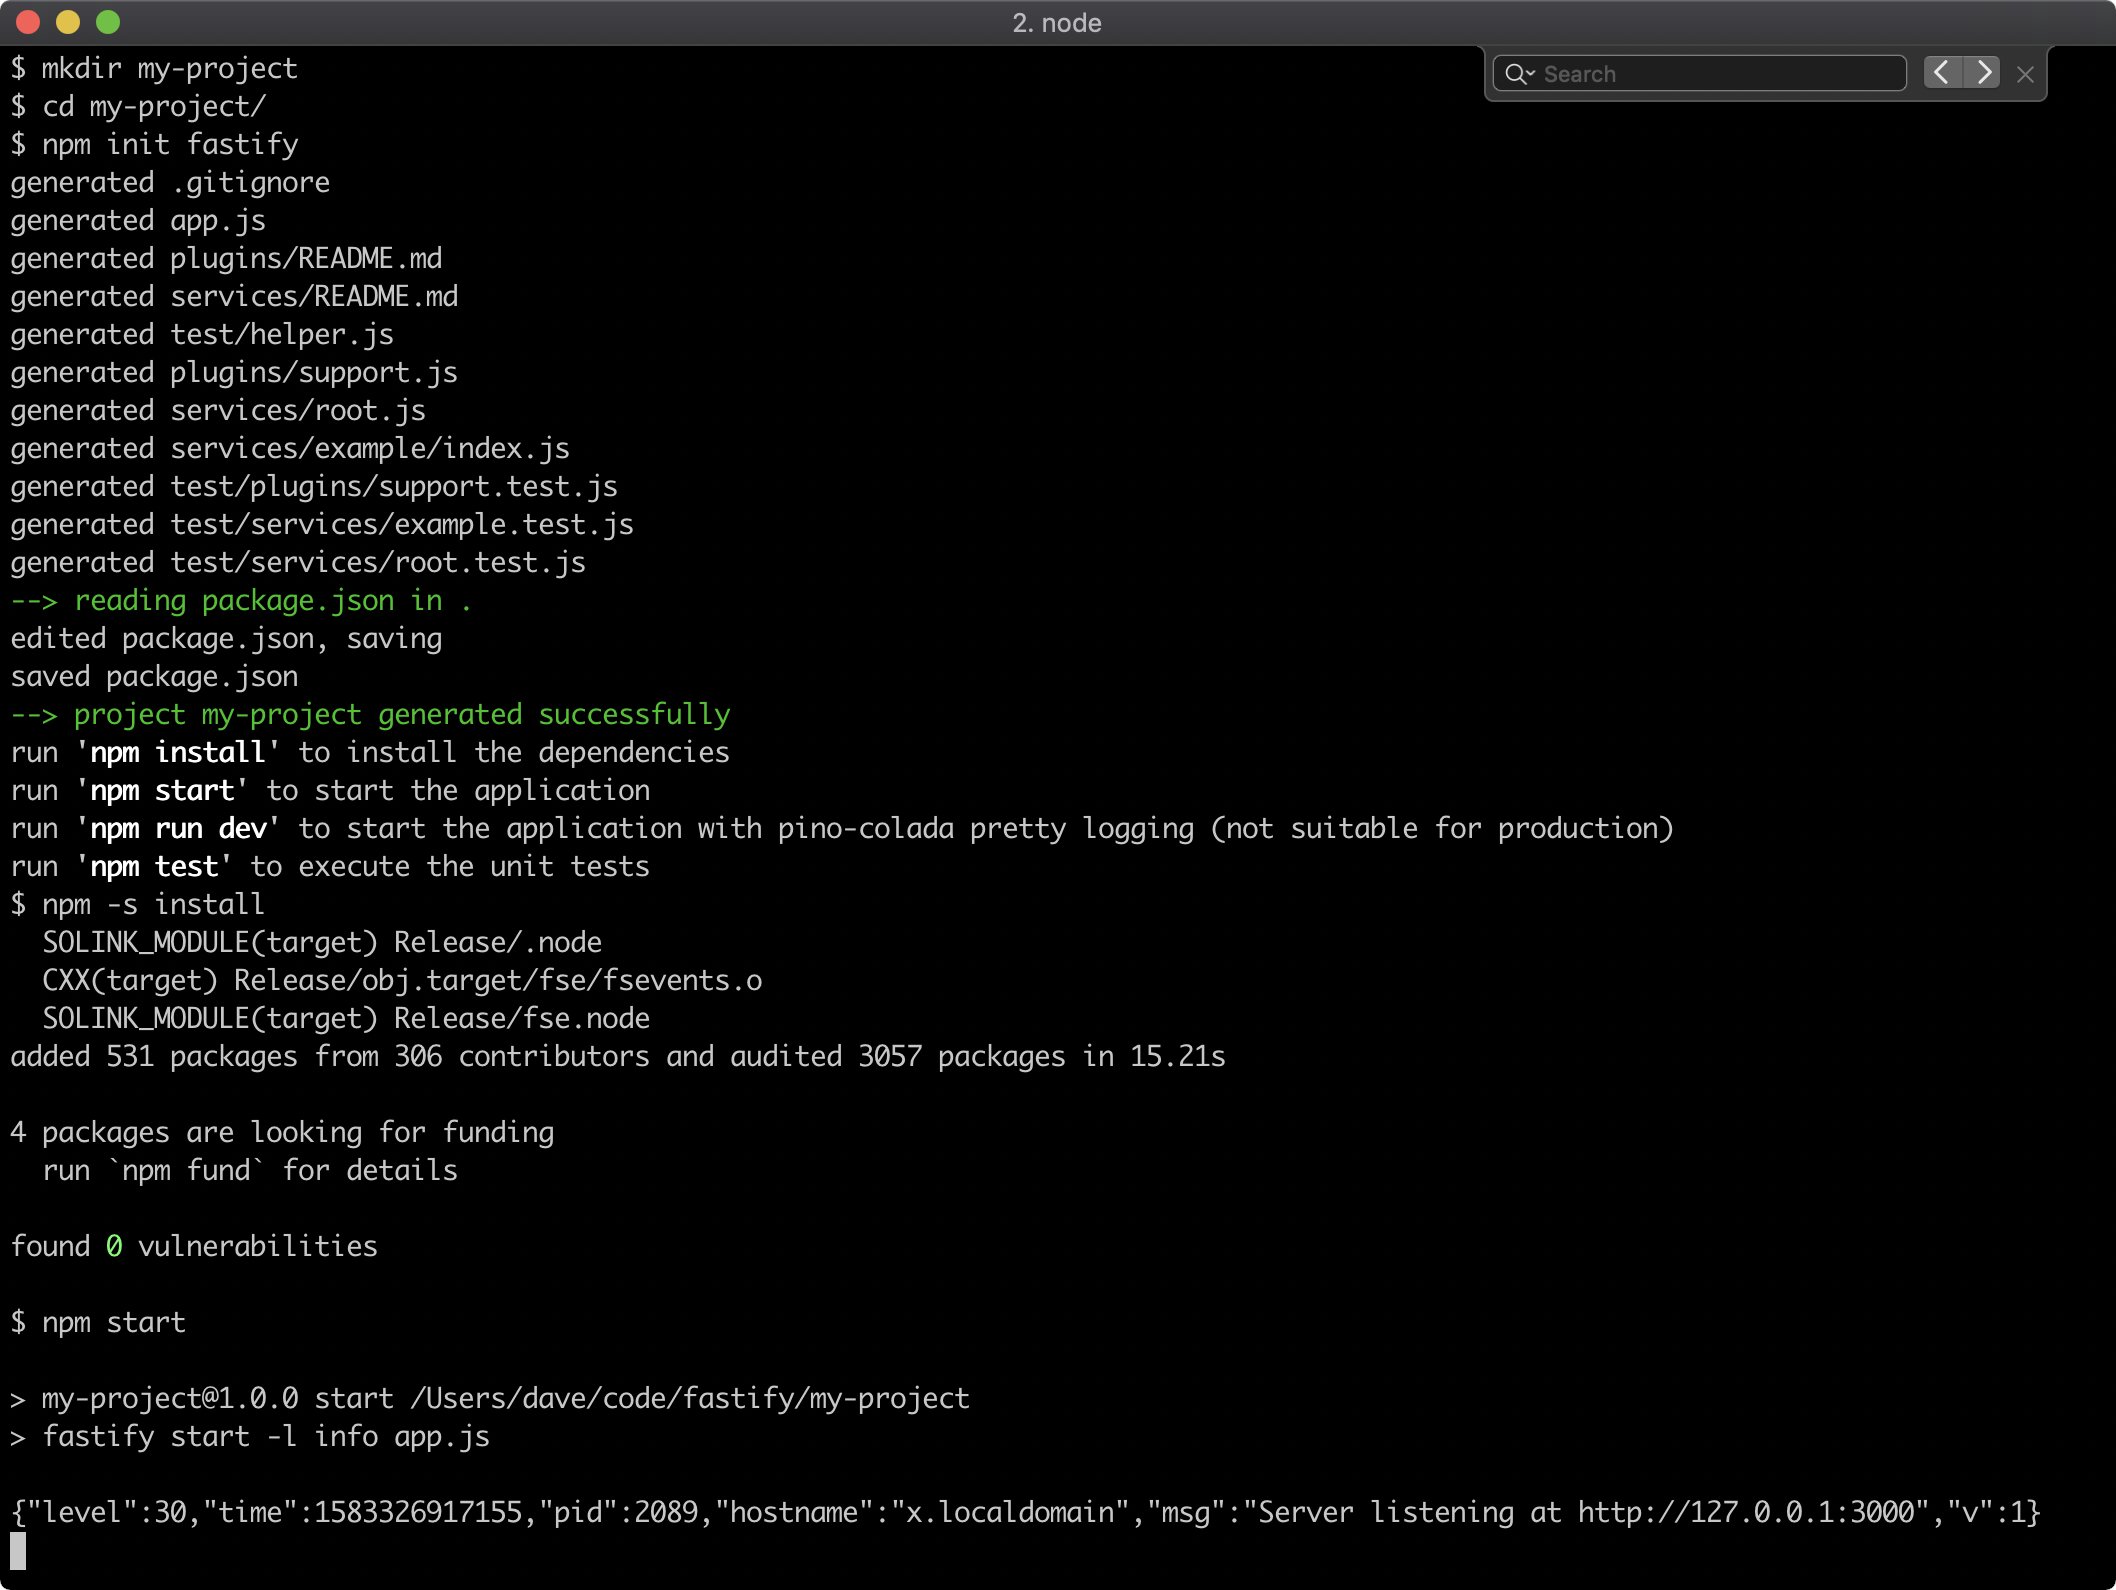This screenshot has height=1590, width=2116.
Task: Click '$ npm -s install' command line
Action: (138, 905)
